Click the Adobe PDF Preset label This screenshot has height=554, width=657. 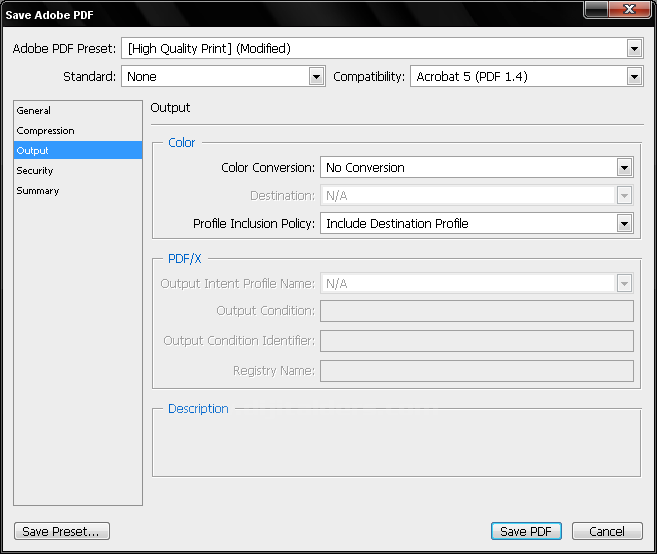coord(64,49)
